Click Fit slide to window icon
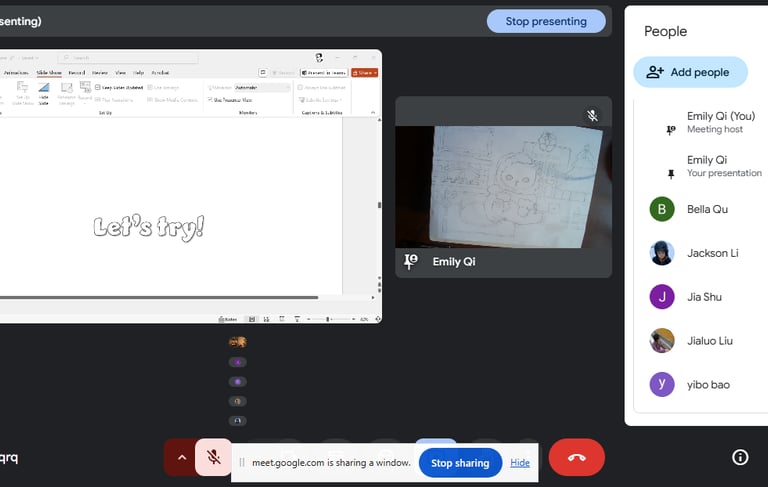 tap(378, 319)
